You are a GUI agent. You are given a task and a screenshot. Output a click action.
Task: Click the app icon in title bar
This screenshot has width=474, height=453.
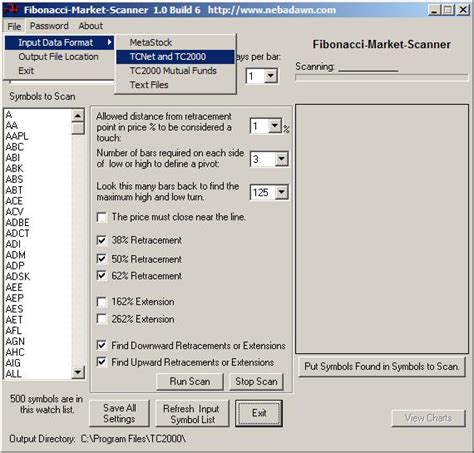11,9
